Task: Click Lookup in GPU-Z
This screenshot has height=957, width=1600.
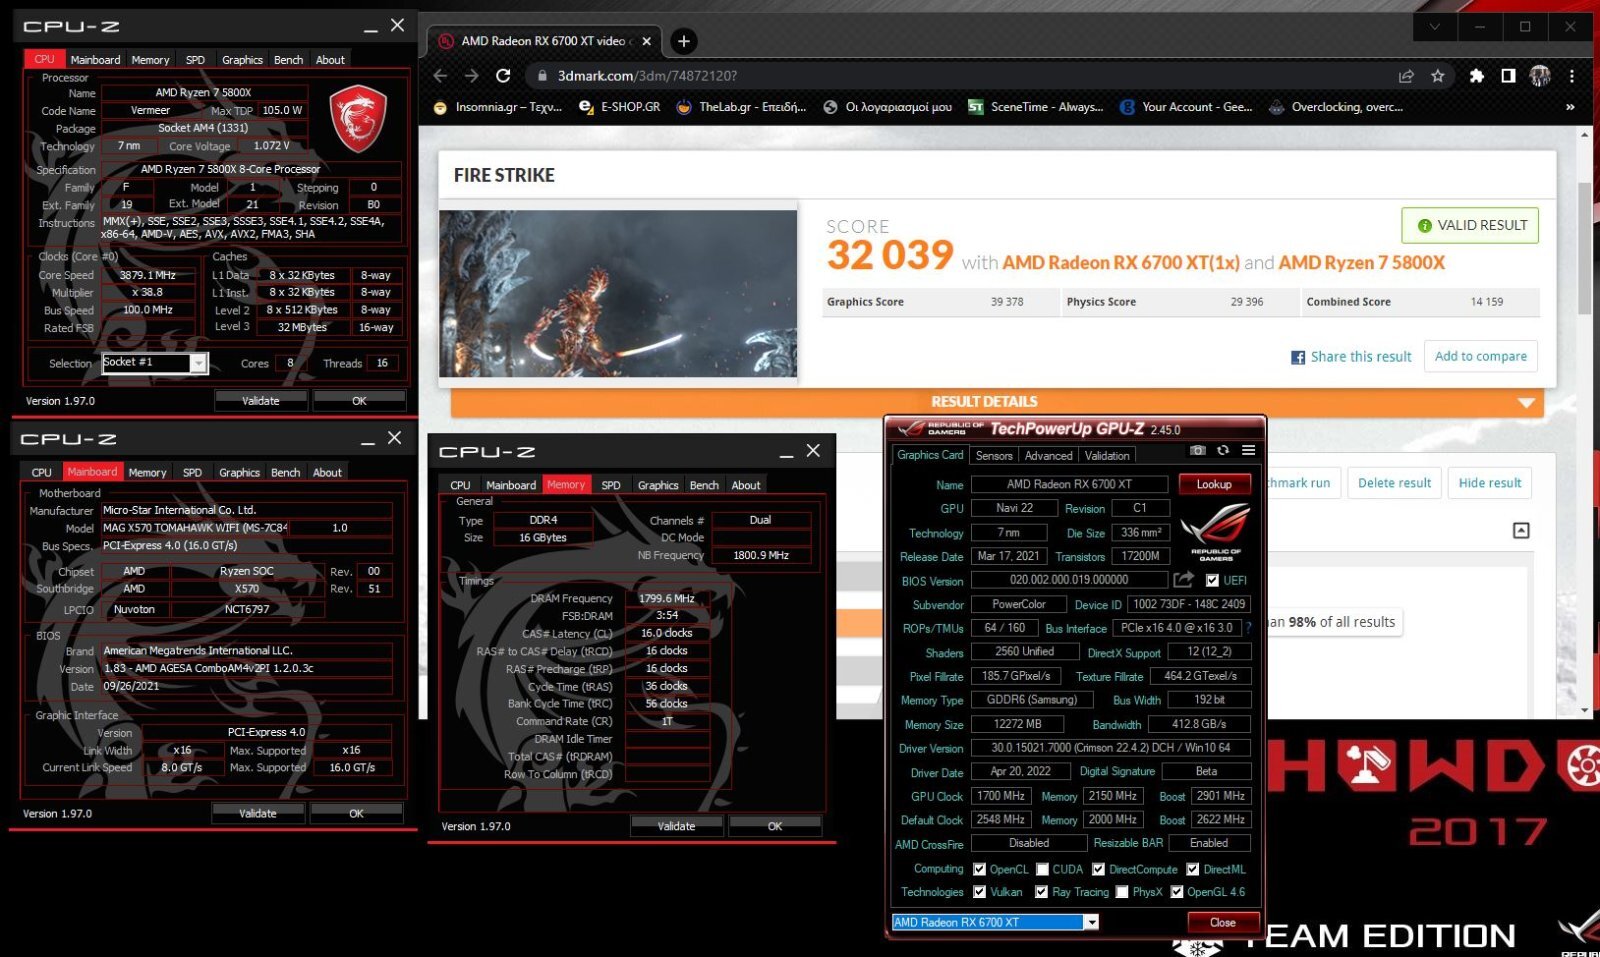Action: 1214,484
